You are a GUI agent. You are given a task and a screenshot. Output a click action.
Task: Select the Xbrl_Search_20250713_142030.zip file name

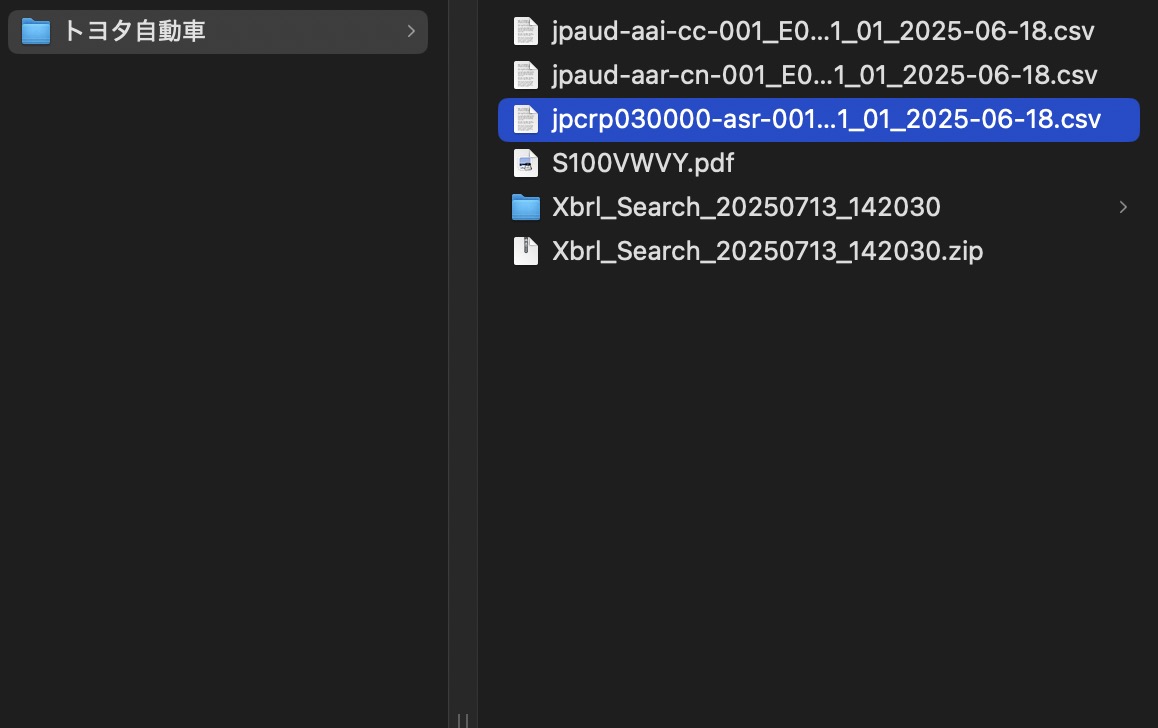767,251
